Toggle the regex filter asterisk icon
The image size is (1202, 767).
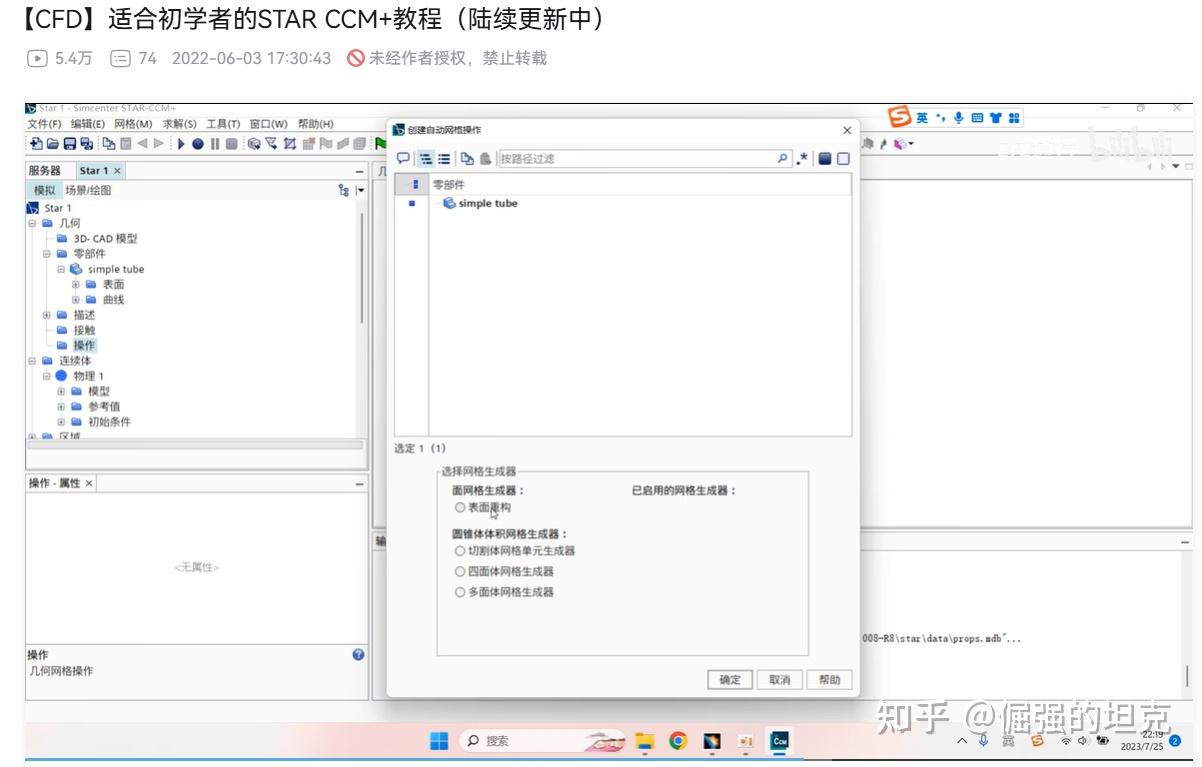(x=802, y=158)
